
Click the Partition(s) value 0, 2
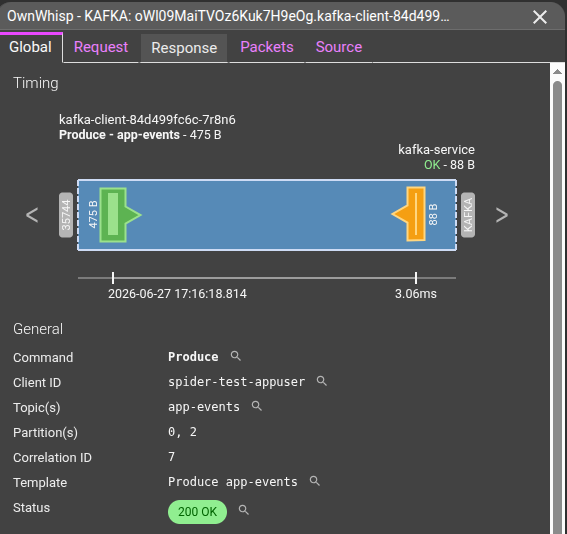(x=182, y=432)
